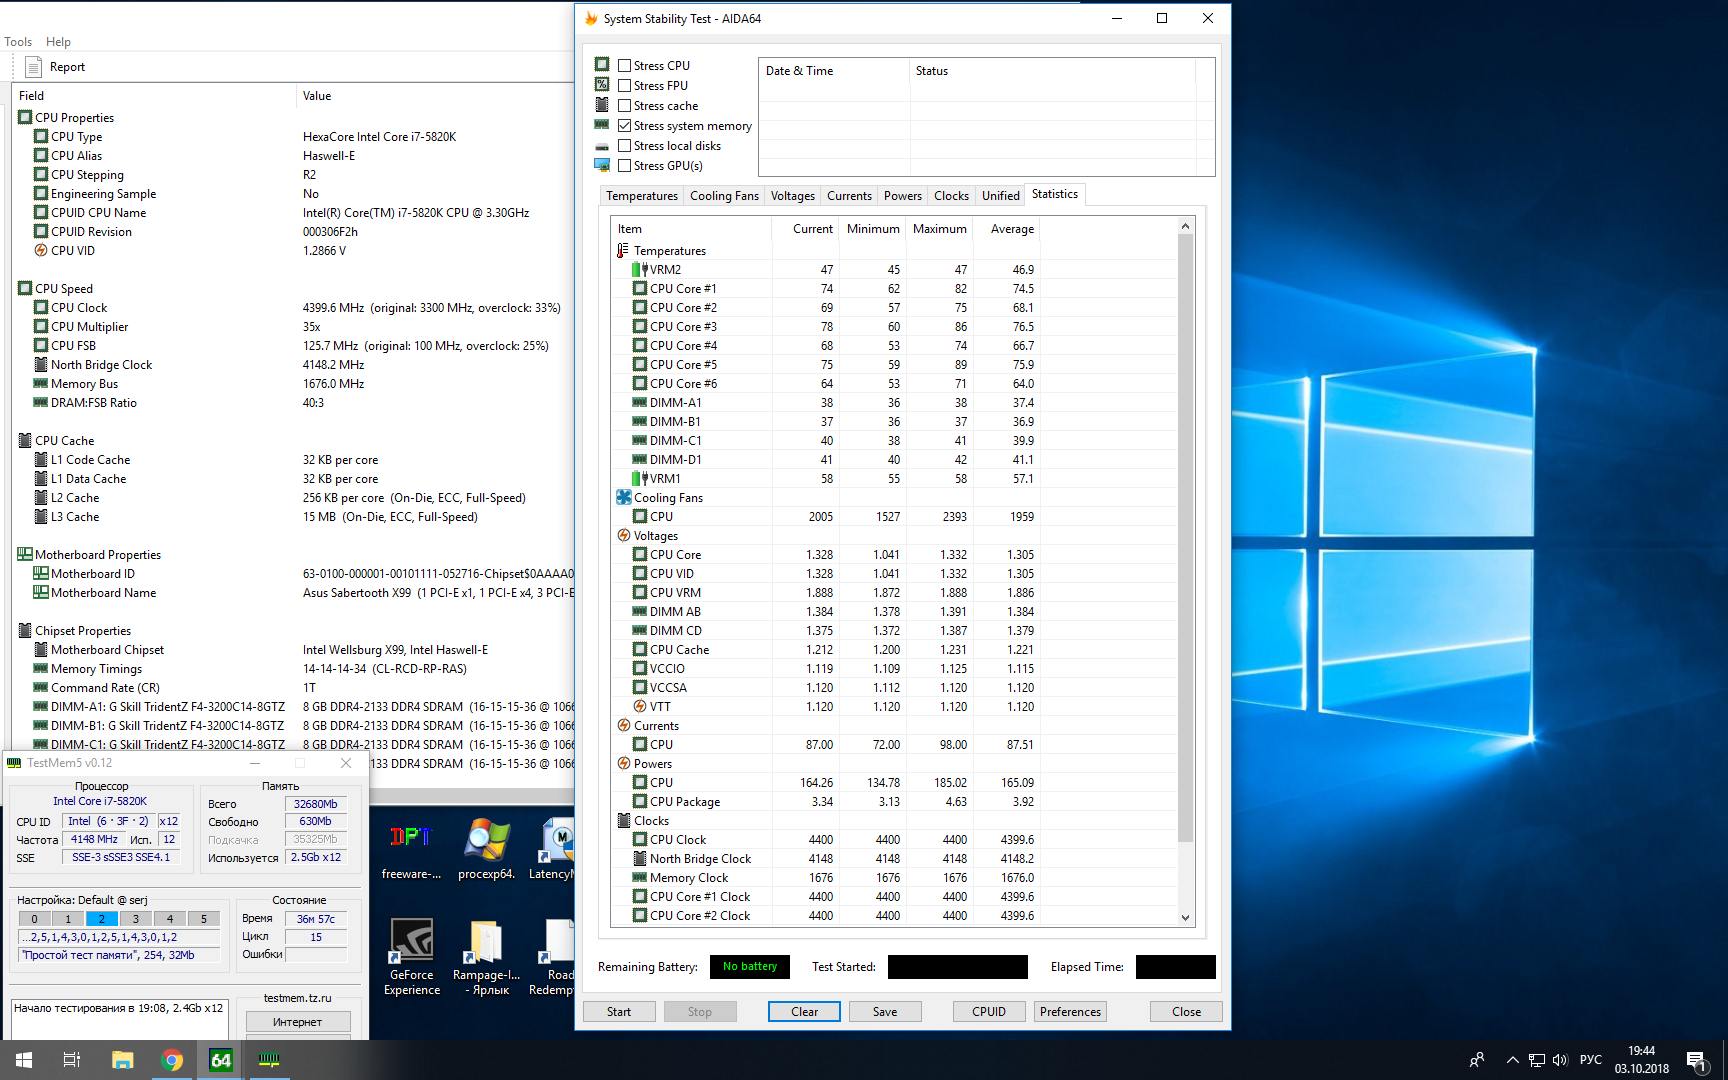The image size is (1728, 1080).
Task: Enable the Stress GPU(s) checkbox
Action: (625, 166)
